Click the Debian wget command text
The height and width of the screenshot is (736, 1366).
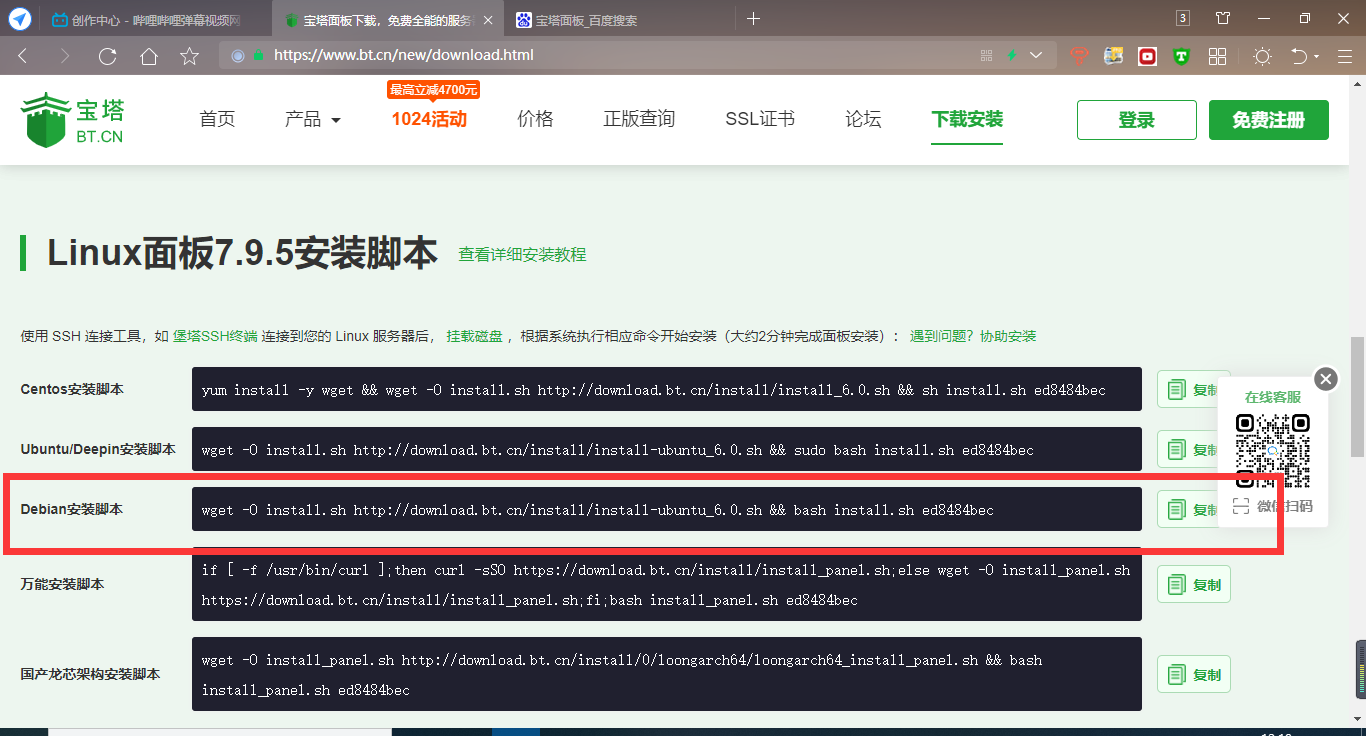tap(598, 510)
